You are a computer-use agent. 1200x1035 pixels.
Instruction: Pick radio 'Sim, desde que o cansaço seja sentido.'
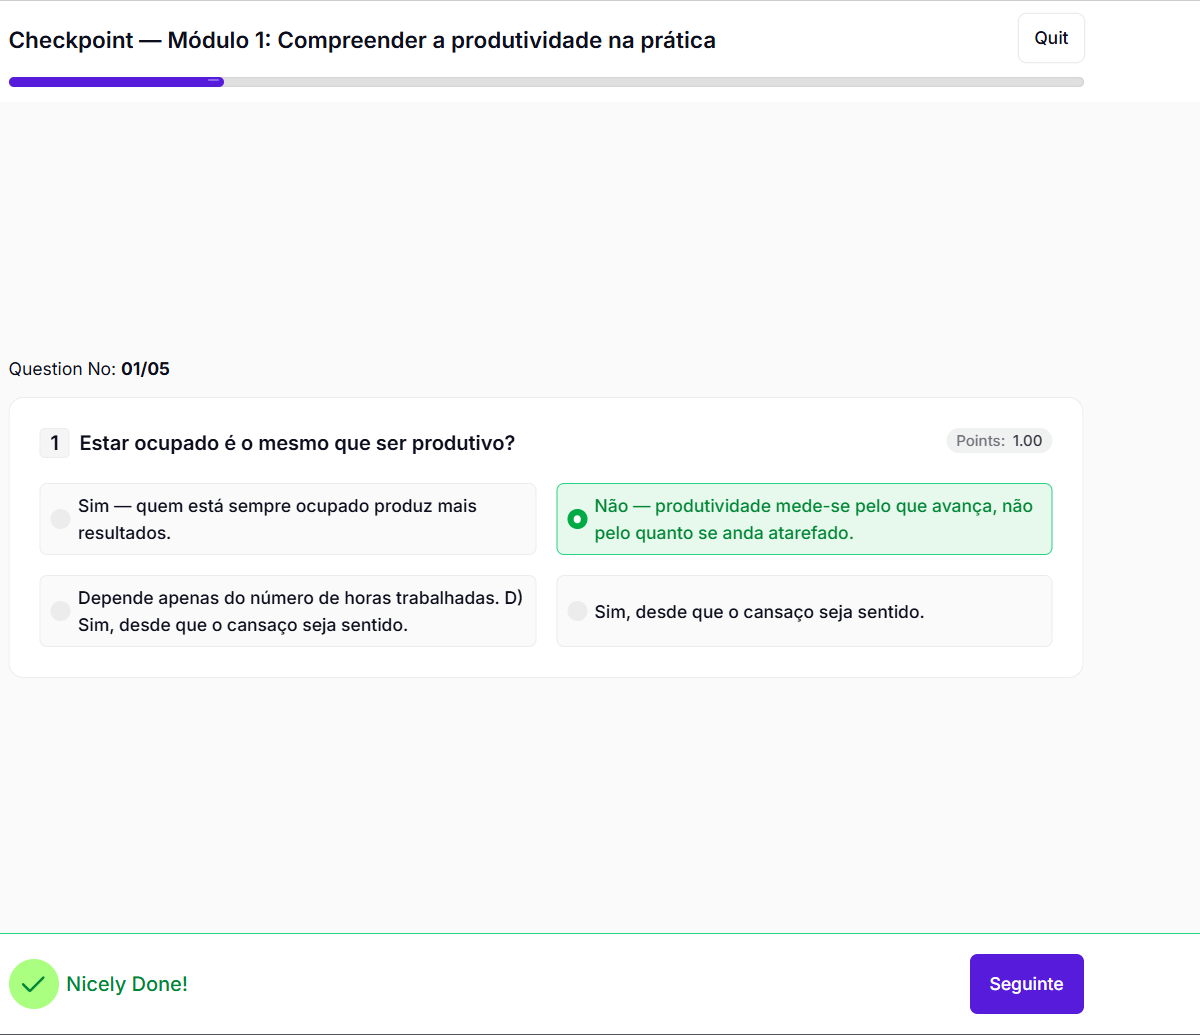click(x=577, y=611)
